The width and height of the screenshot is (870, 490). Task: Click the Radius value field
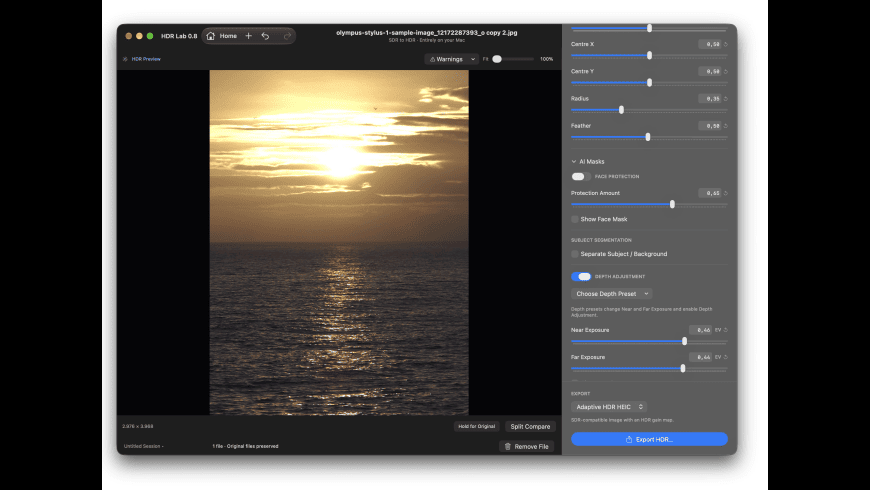pos(710,99)
